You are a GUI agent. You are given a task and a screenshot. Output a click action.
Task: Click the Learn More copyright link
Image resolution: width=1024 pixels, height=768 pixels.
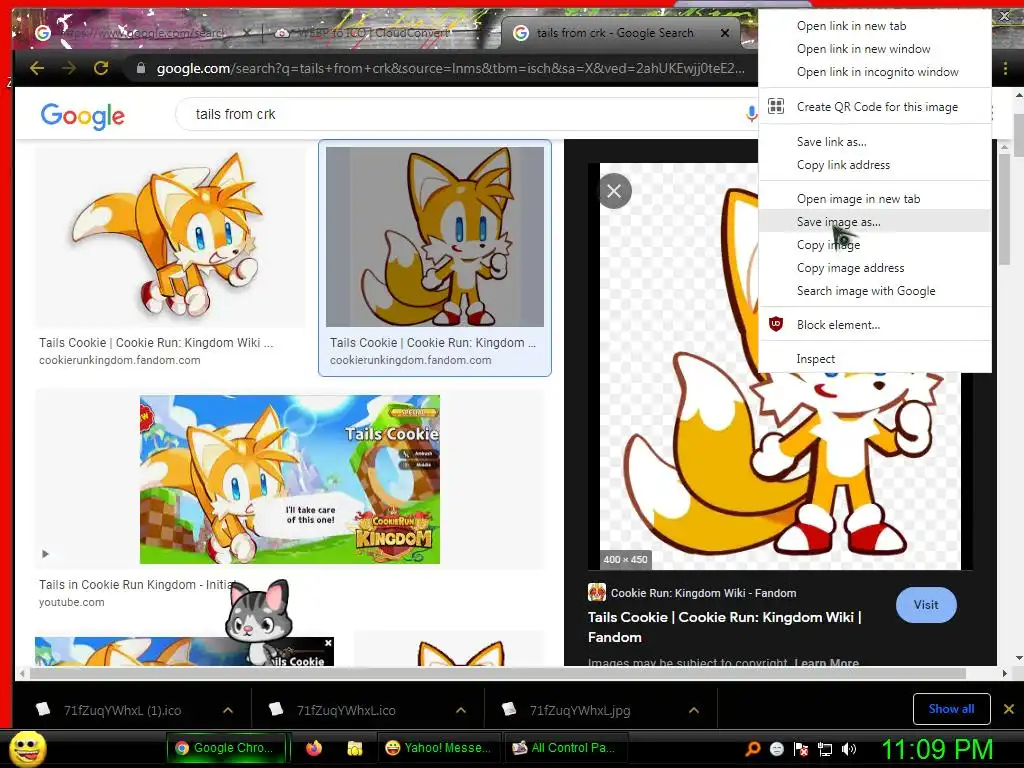[826, 662]
